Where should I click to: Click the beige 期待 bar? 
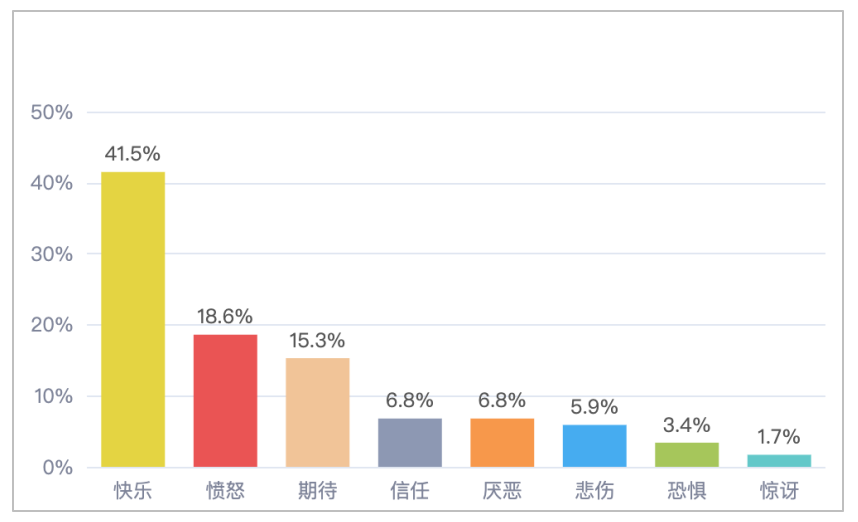[x=317, y=412]
